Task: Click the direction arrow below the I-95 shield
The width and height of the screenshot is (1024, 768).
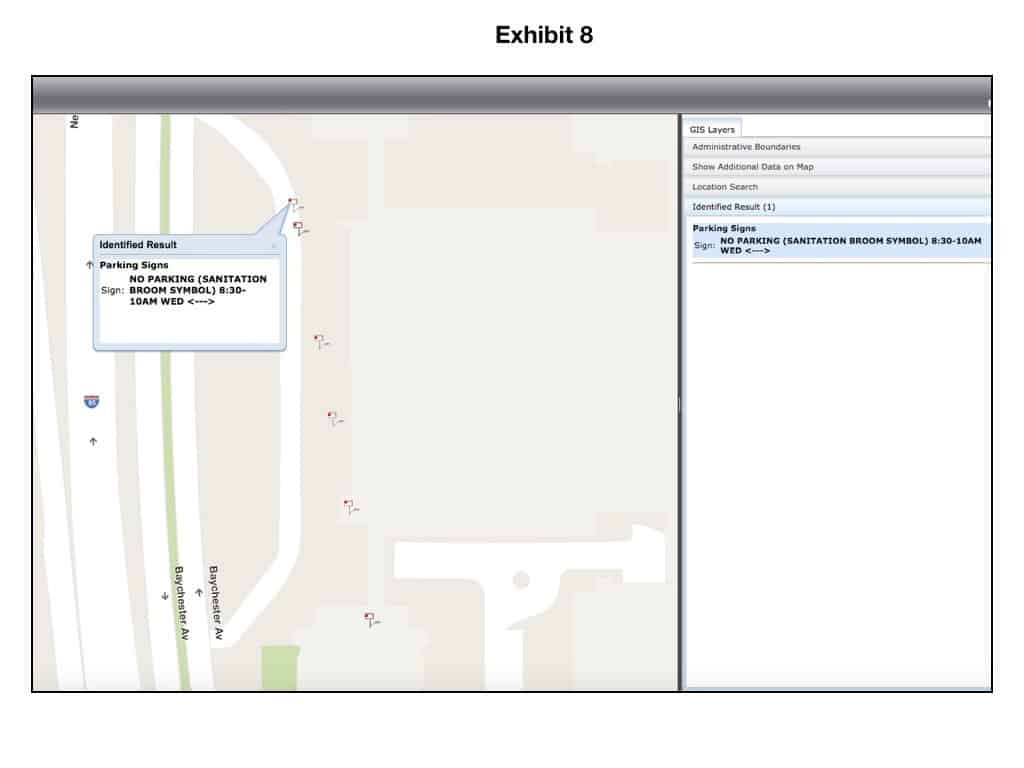Action: tap(93, 441)
